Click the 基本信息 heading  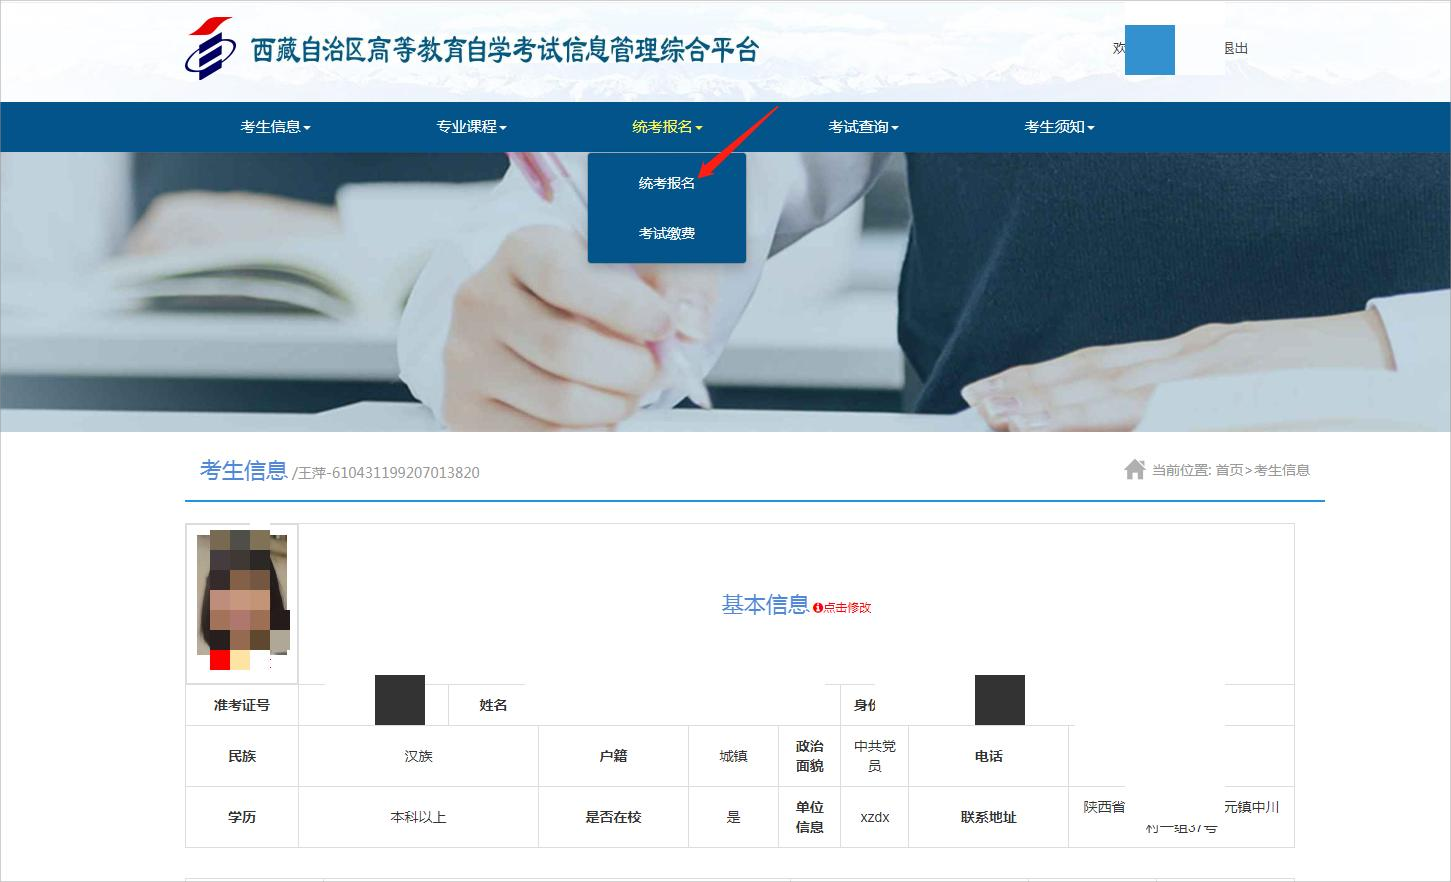pyautogui.click(x=765, y=605)
